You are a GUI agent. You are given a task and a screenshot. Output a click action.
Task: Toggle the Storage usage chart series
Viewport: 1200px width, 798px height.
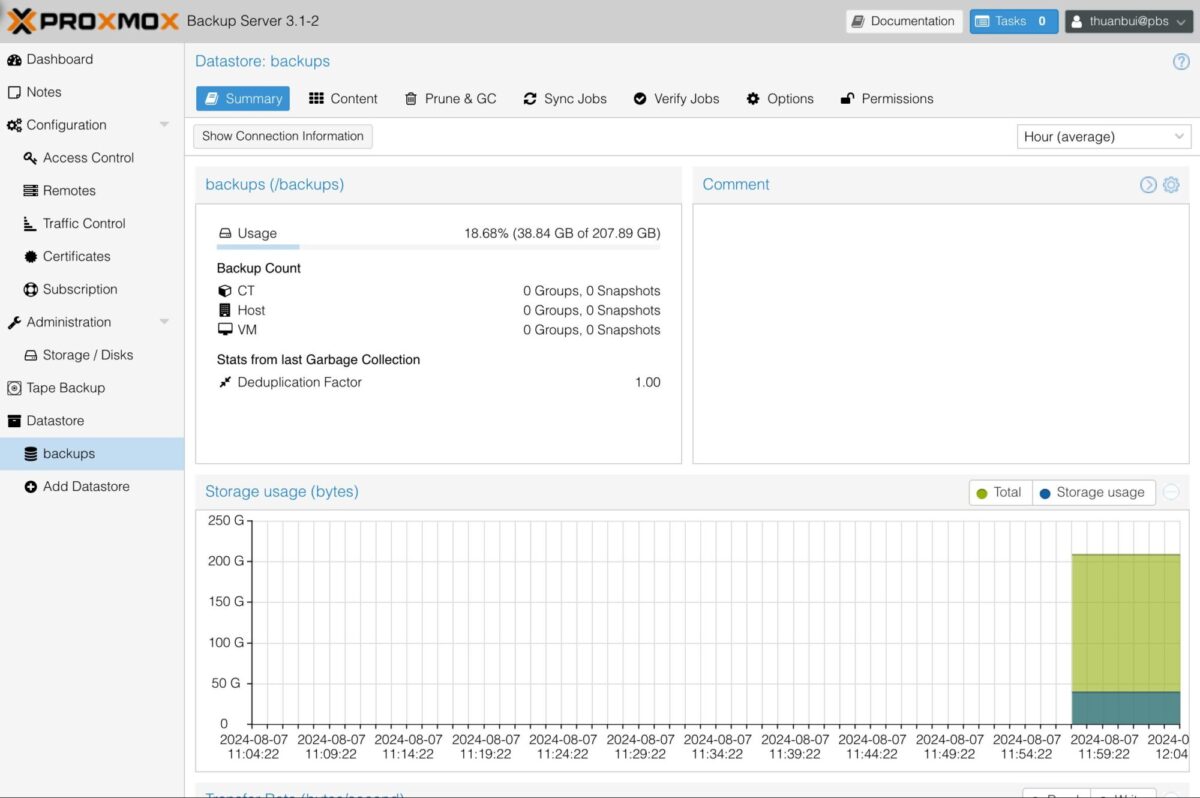point(1093,492)
